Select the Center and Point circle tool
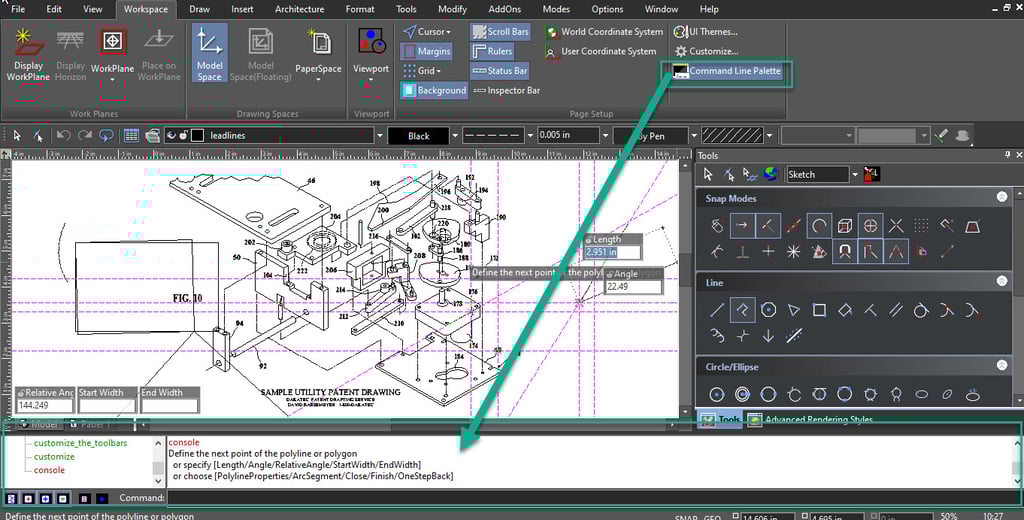 coord(717,395)
